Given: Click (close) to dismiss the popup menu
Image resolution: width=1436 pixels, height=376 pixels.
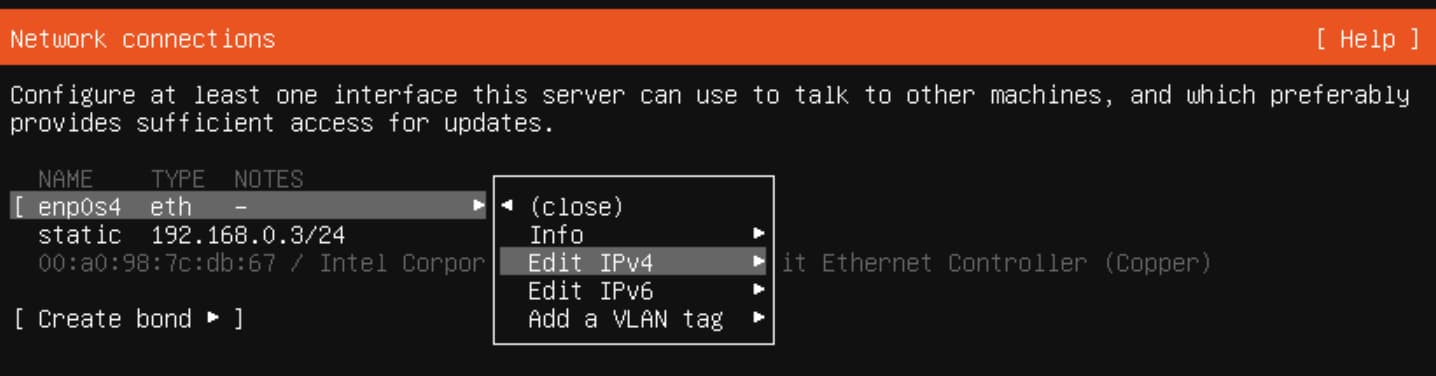Looking at the screenshot, I should click(576, 207).
